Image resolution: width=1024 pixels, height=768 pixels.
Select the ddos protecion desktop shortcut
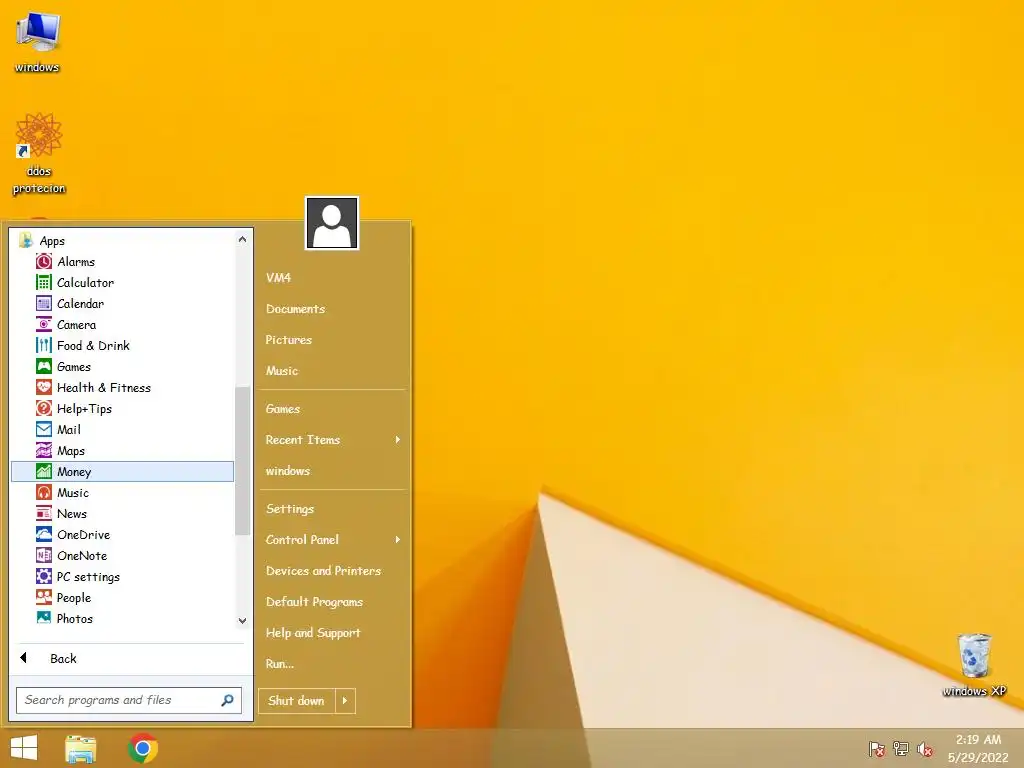[39, 153]
